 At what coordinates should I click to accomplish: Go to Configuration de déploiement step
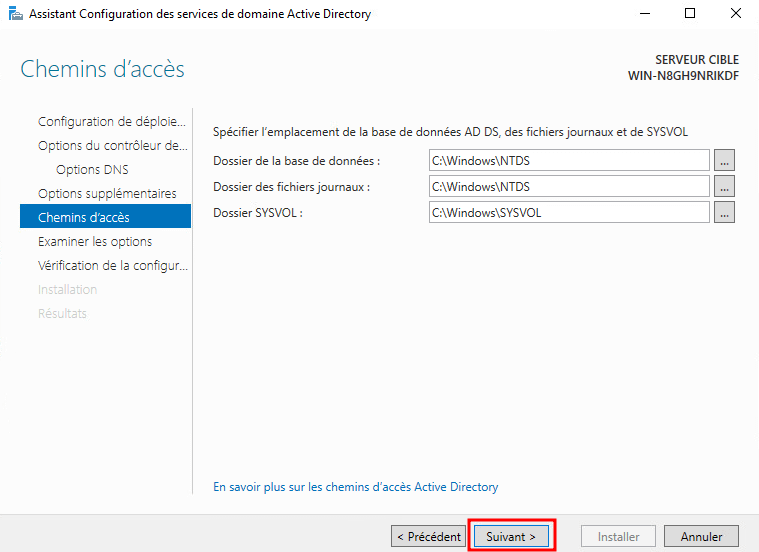click(x=111, y=122)
